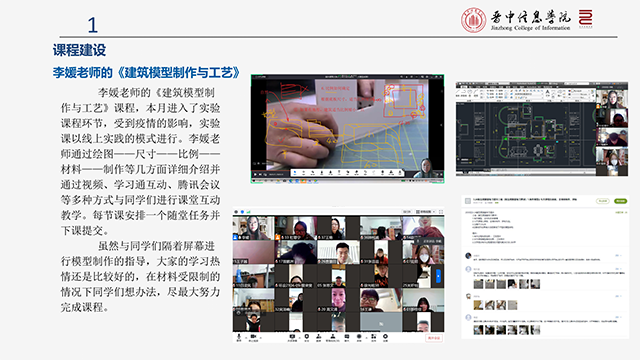640x360 pixels.
Task: Play the model-making video
Action: coord(256,174)
